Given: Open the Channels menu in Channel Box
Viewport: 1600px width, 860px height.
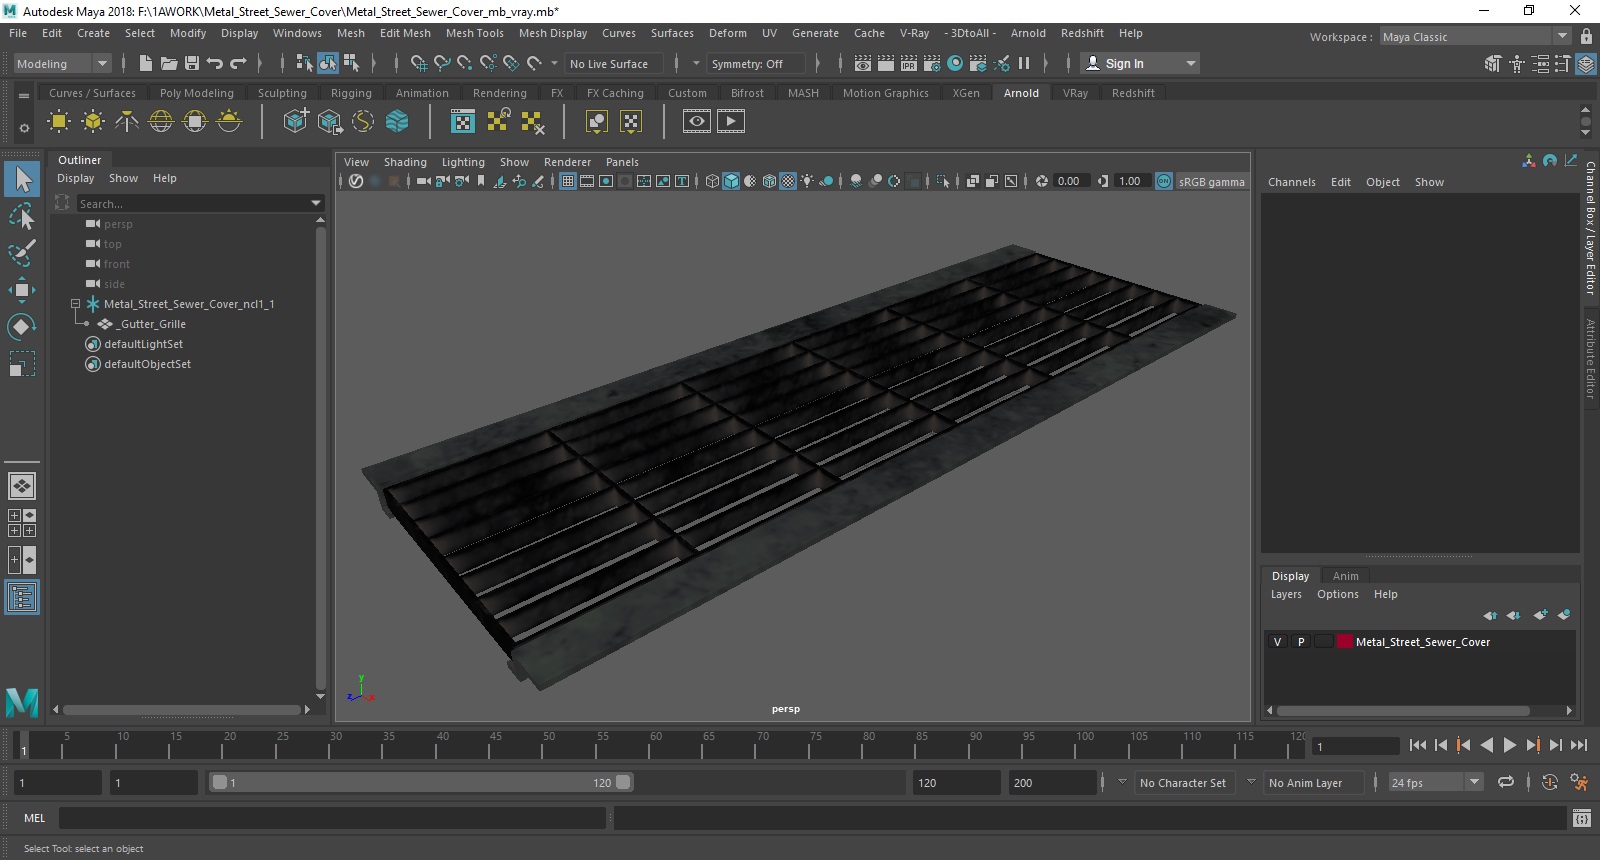Looking at the screenshot, I should 1291,182.
